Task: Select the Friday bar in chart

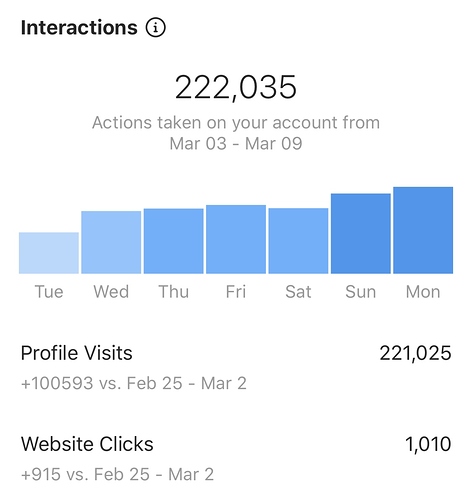Action: (236, 239)
